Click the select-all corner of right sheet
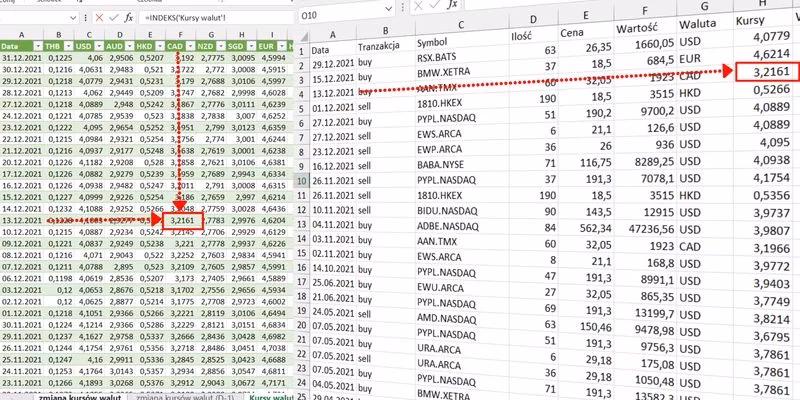The image size is (800, 400). [303, 36]
